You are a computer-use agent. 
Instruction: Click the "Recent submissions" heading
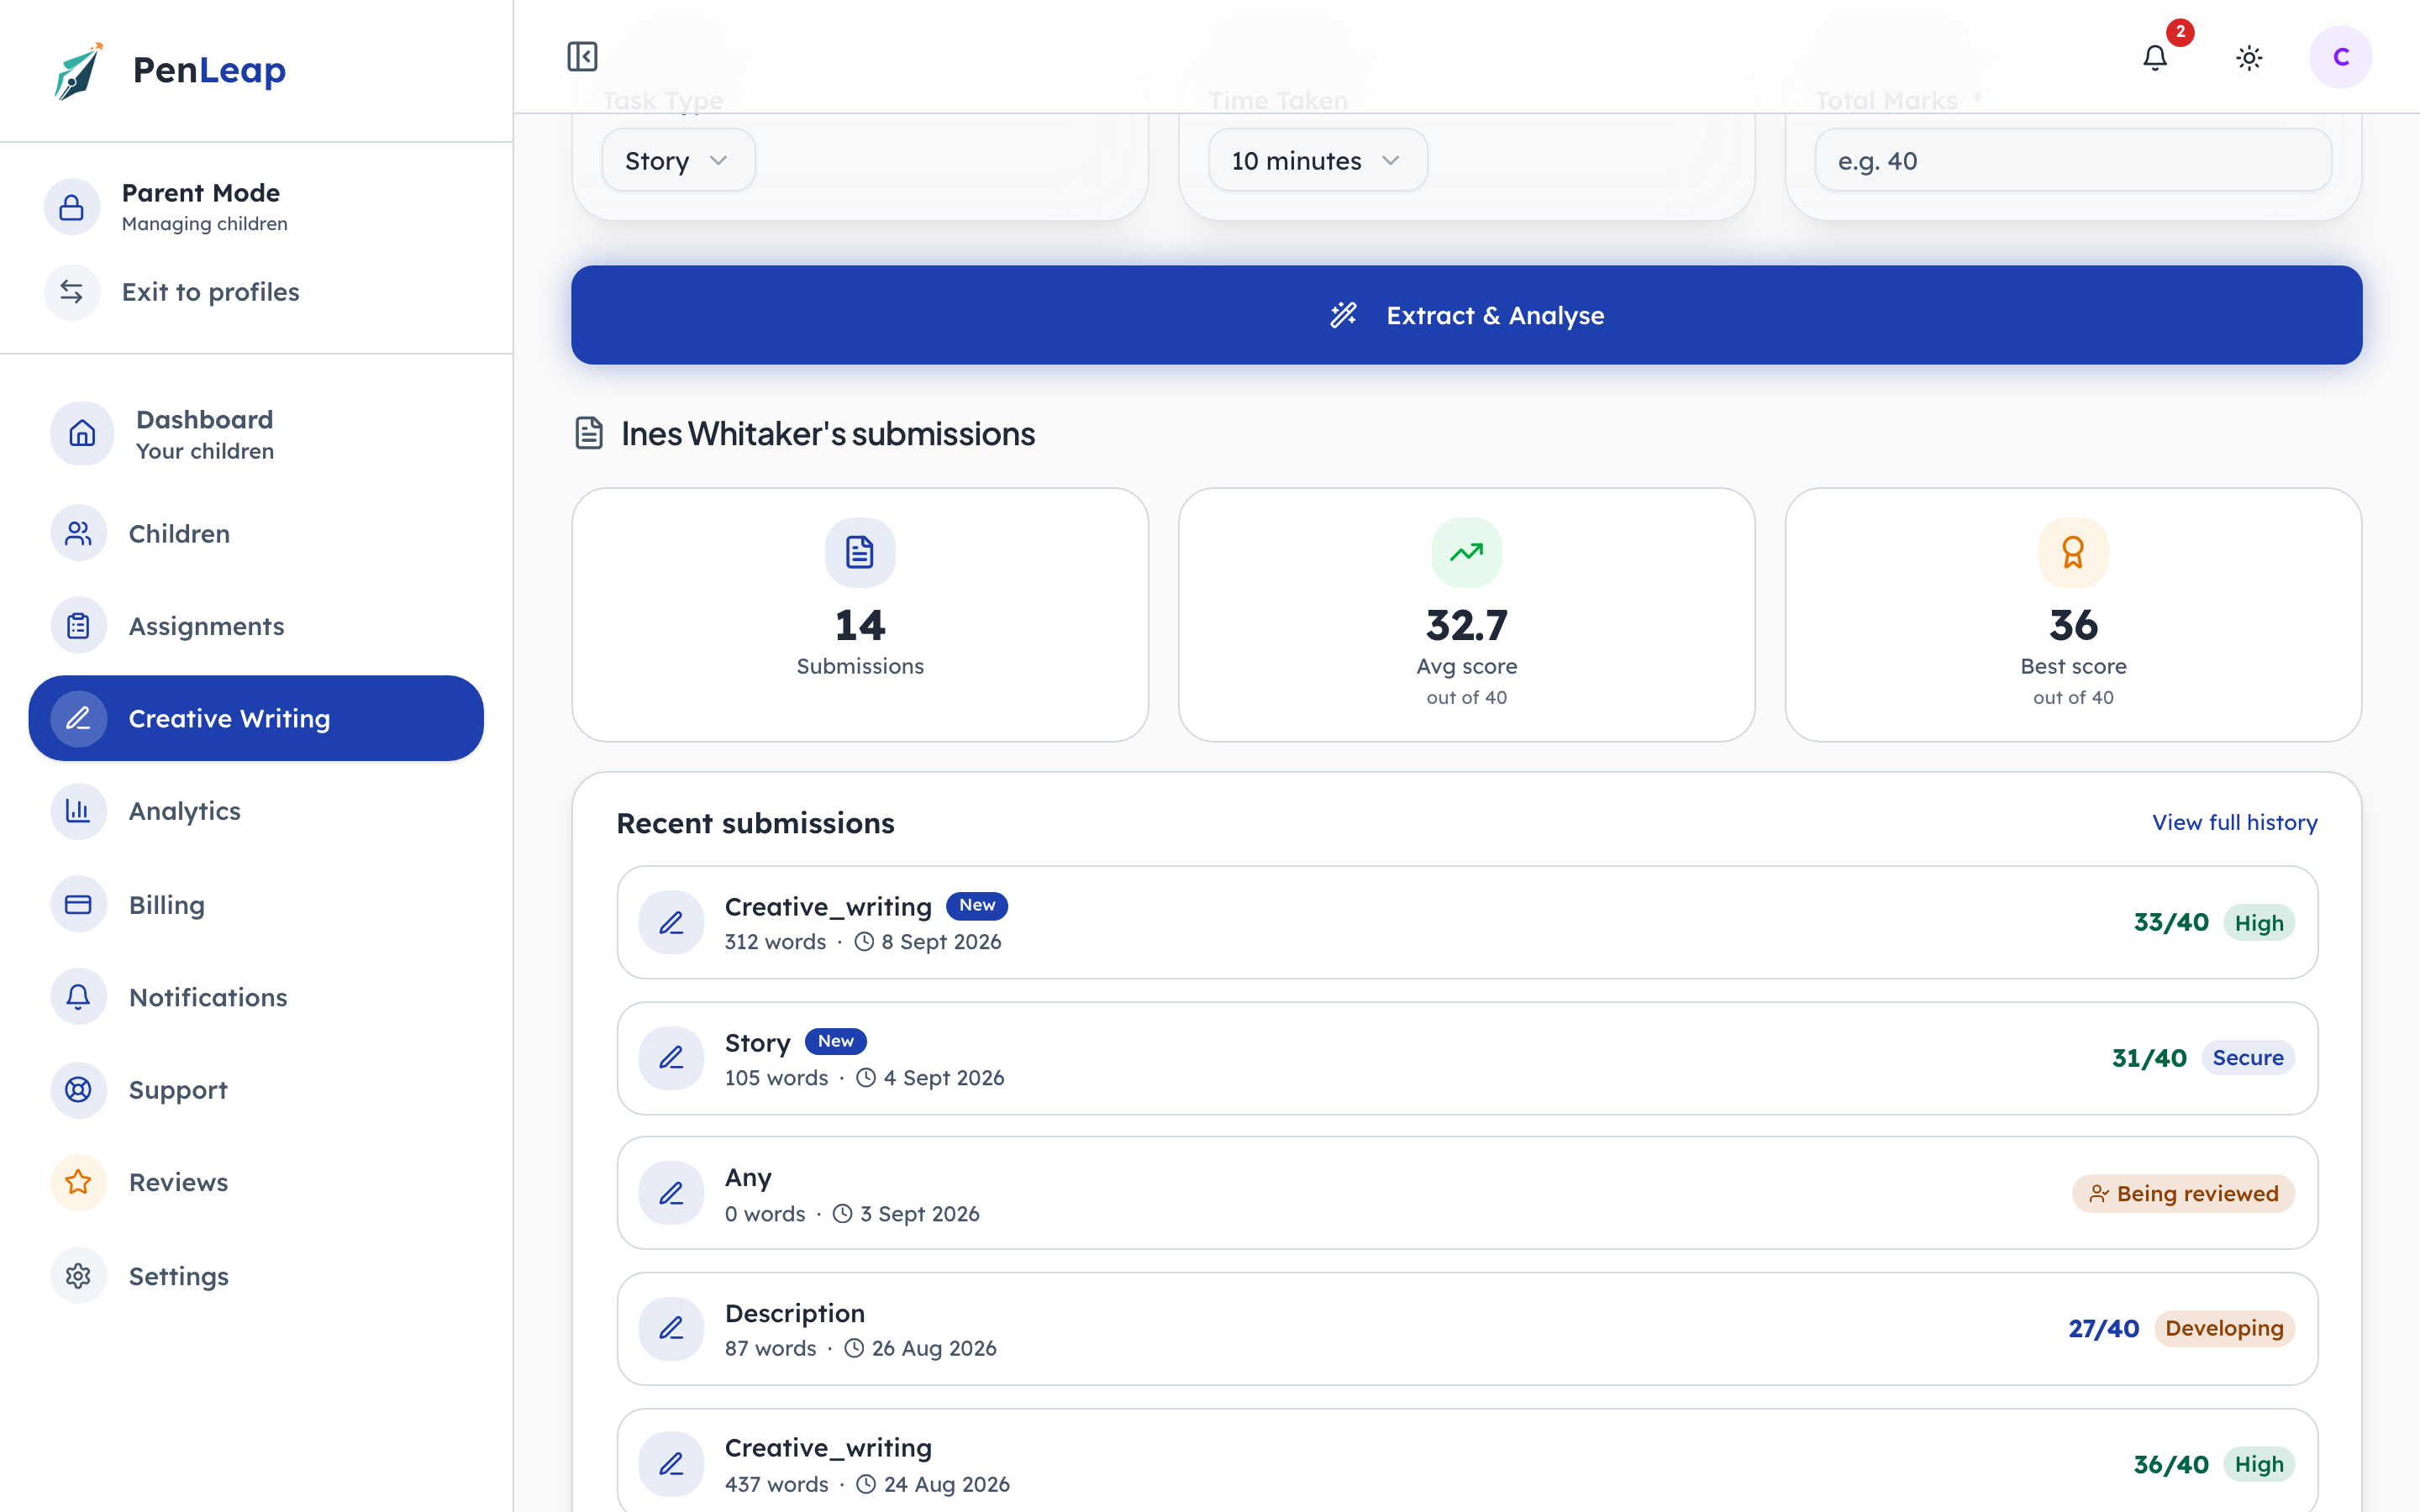(755, 823)
